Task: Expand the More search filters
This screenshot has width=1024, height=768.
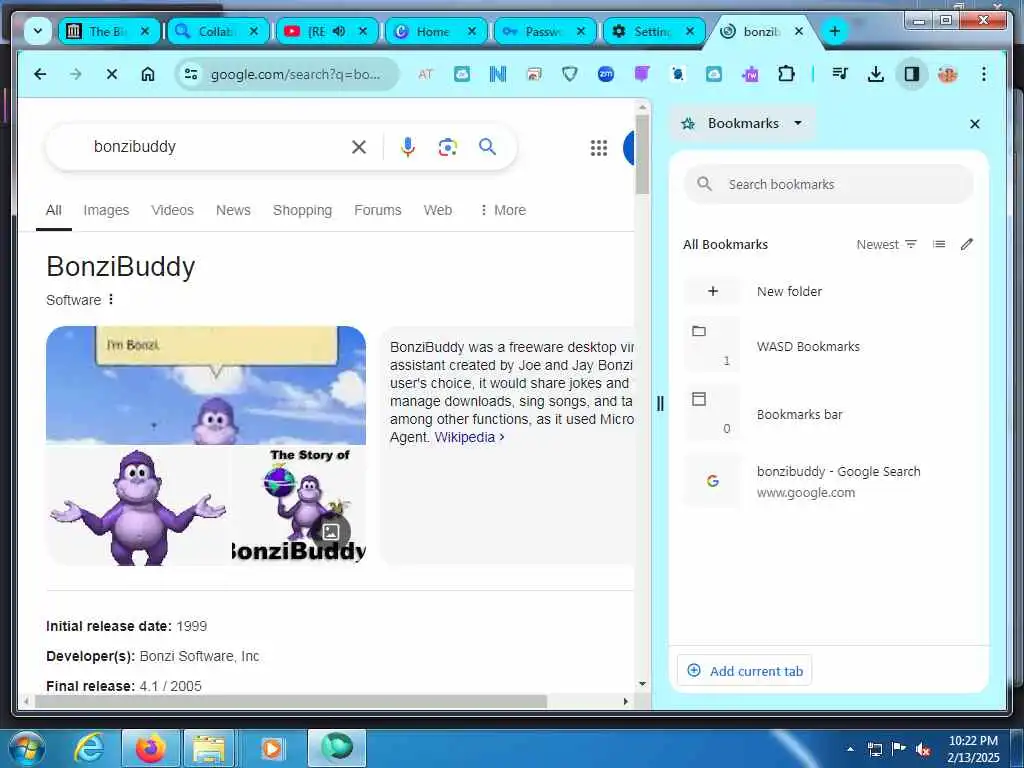Action: (503, 210)
